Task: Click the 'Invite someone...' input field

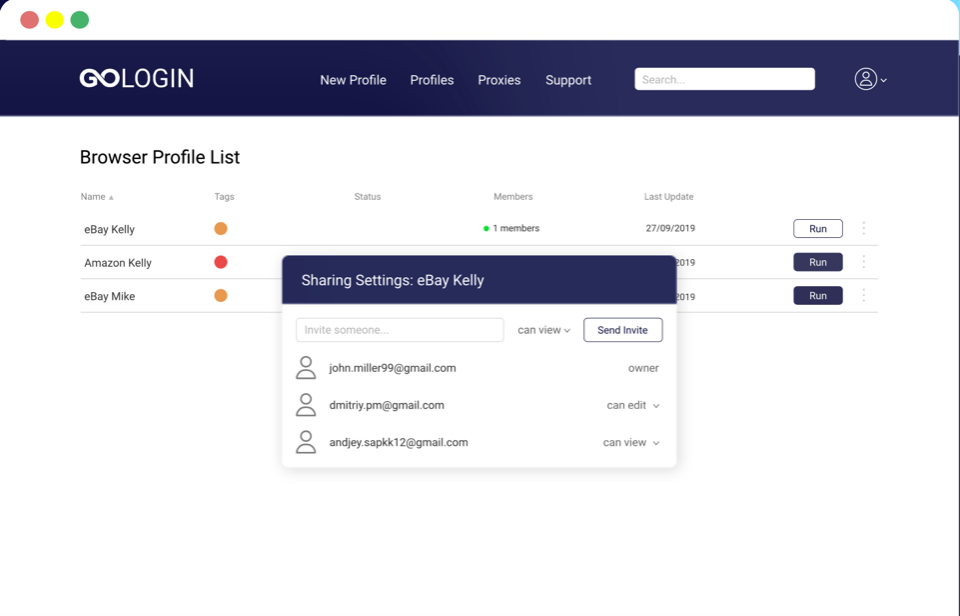Action: (x=400, y=330)
